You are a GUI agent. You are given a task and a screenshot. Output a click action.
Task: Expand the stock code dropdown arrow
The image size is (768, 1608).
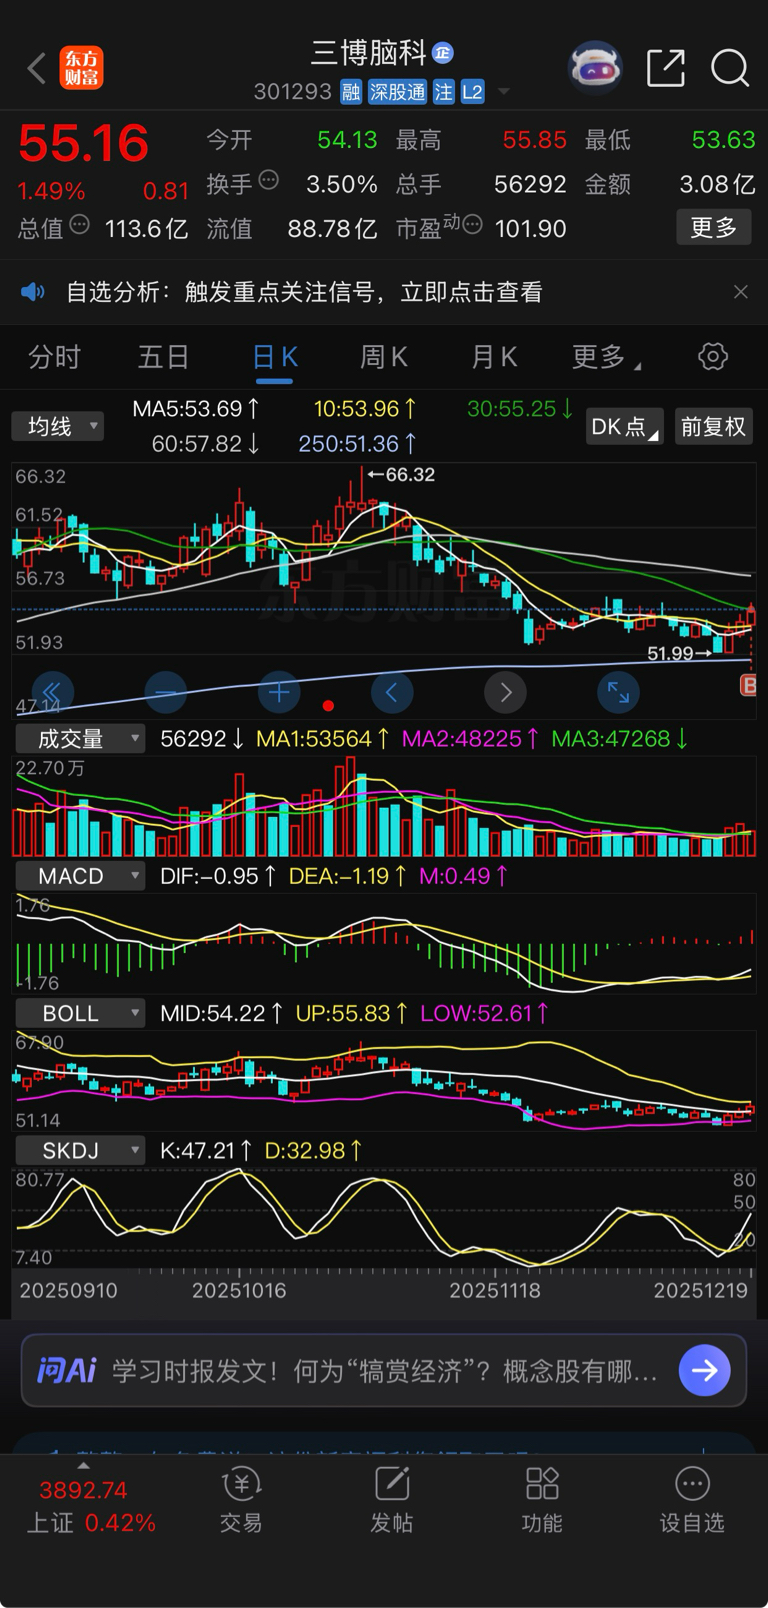504,92
